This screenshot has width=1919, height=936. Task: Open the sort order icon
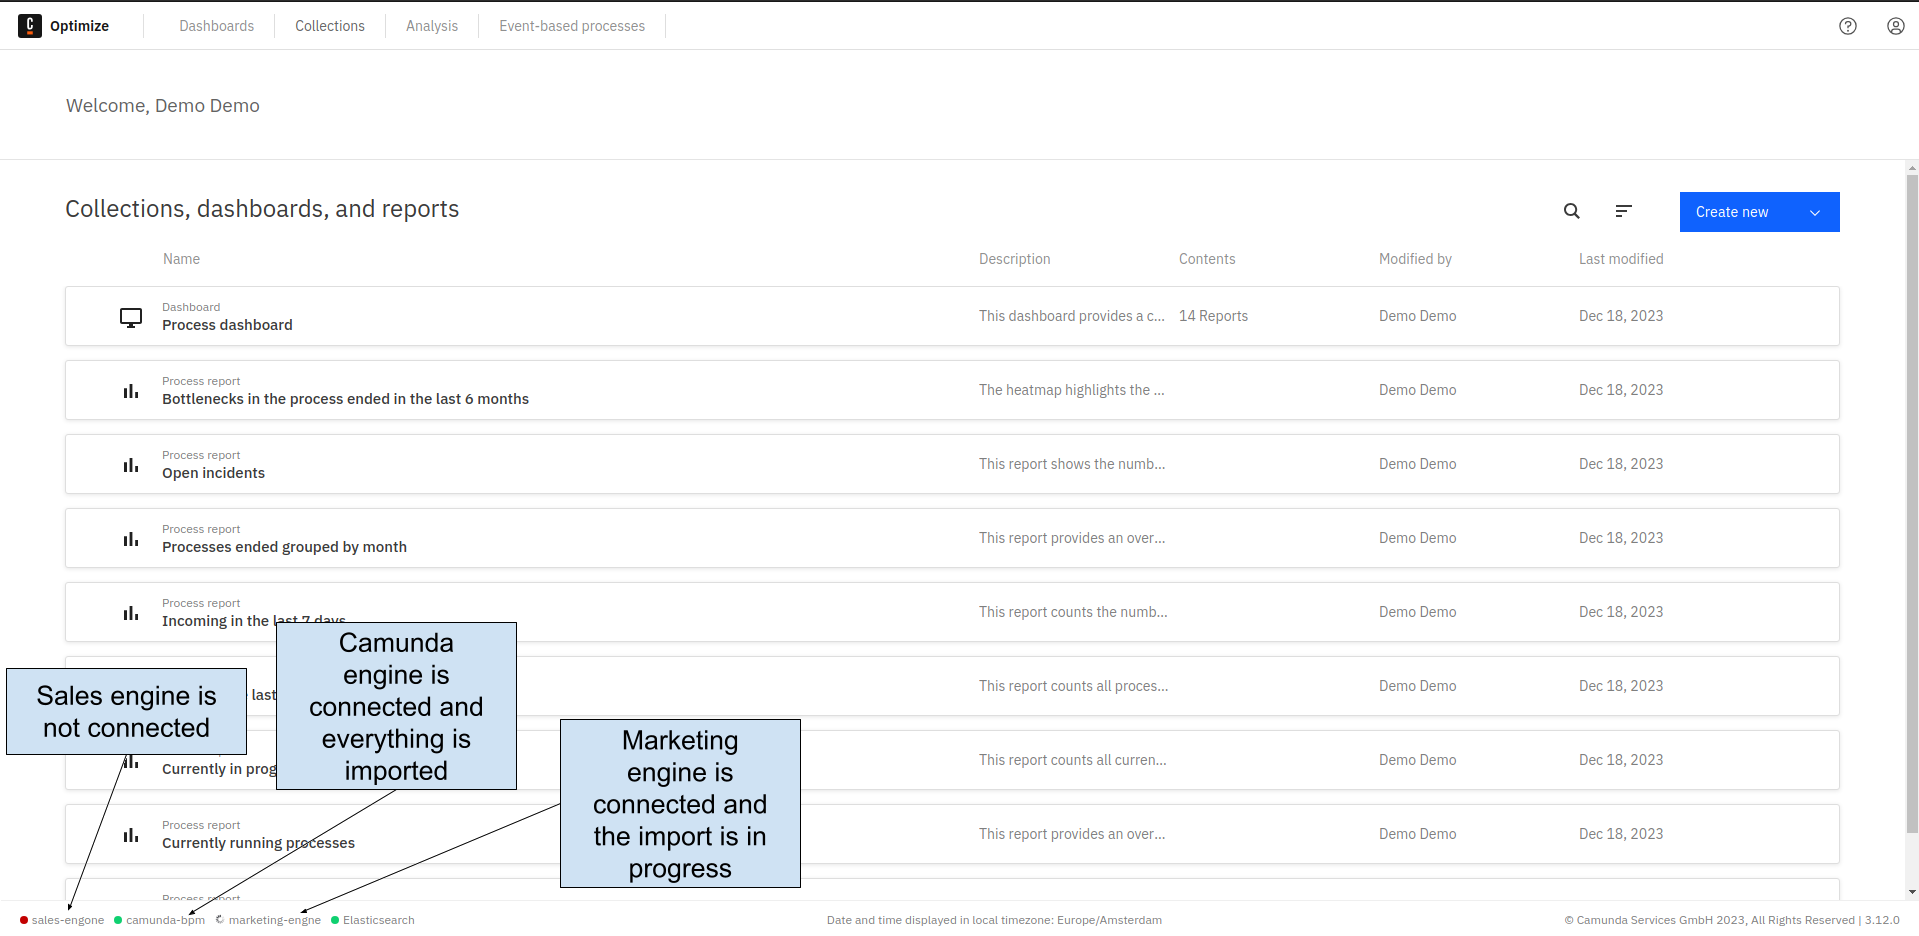(1623, 211)
